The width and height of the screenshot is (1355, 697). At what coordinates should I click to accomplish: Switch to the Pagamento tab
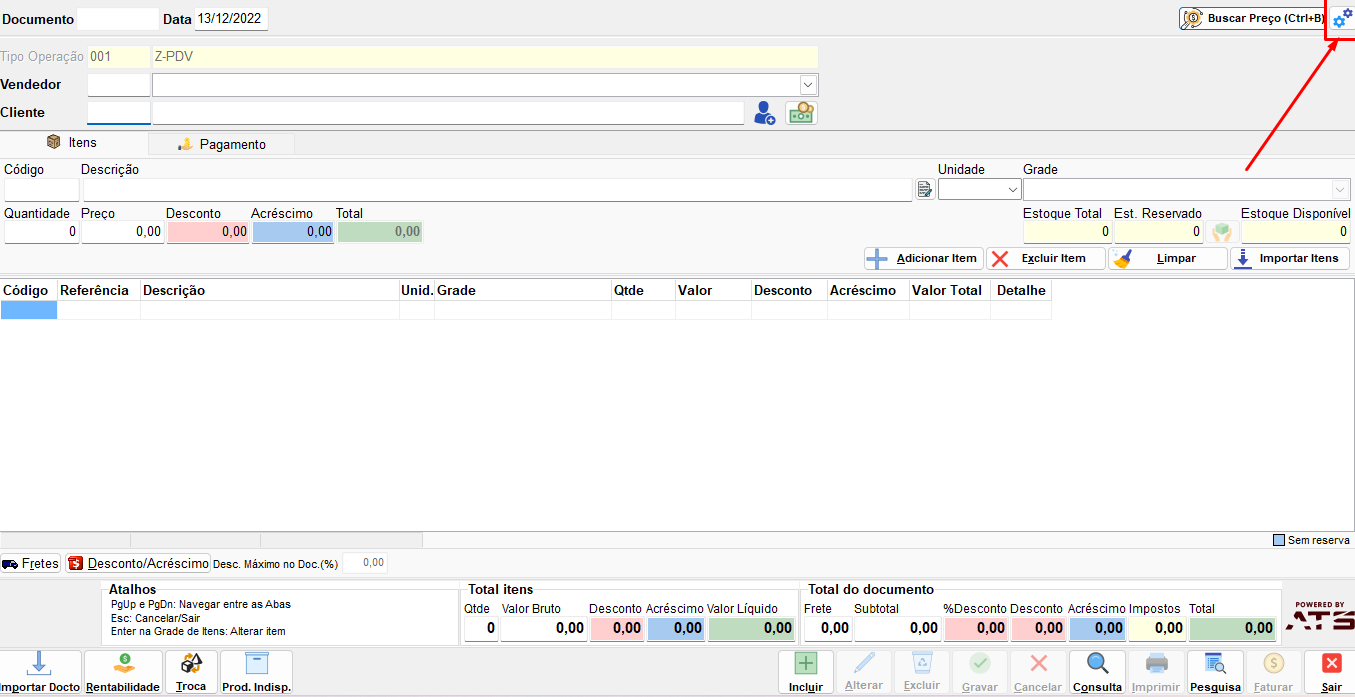pos(222,144)
